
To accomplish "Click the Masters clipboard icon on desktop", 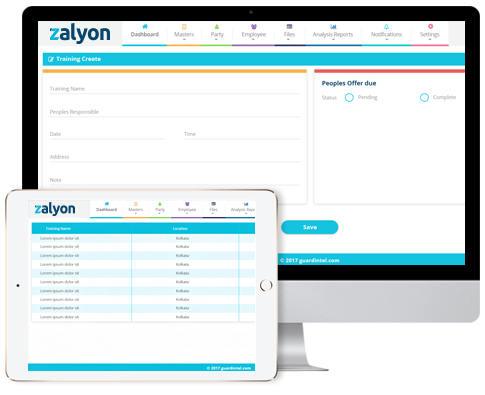I will point(184,26).
